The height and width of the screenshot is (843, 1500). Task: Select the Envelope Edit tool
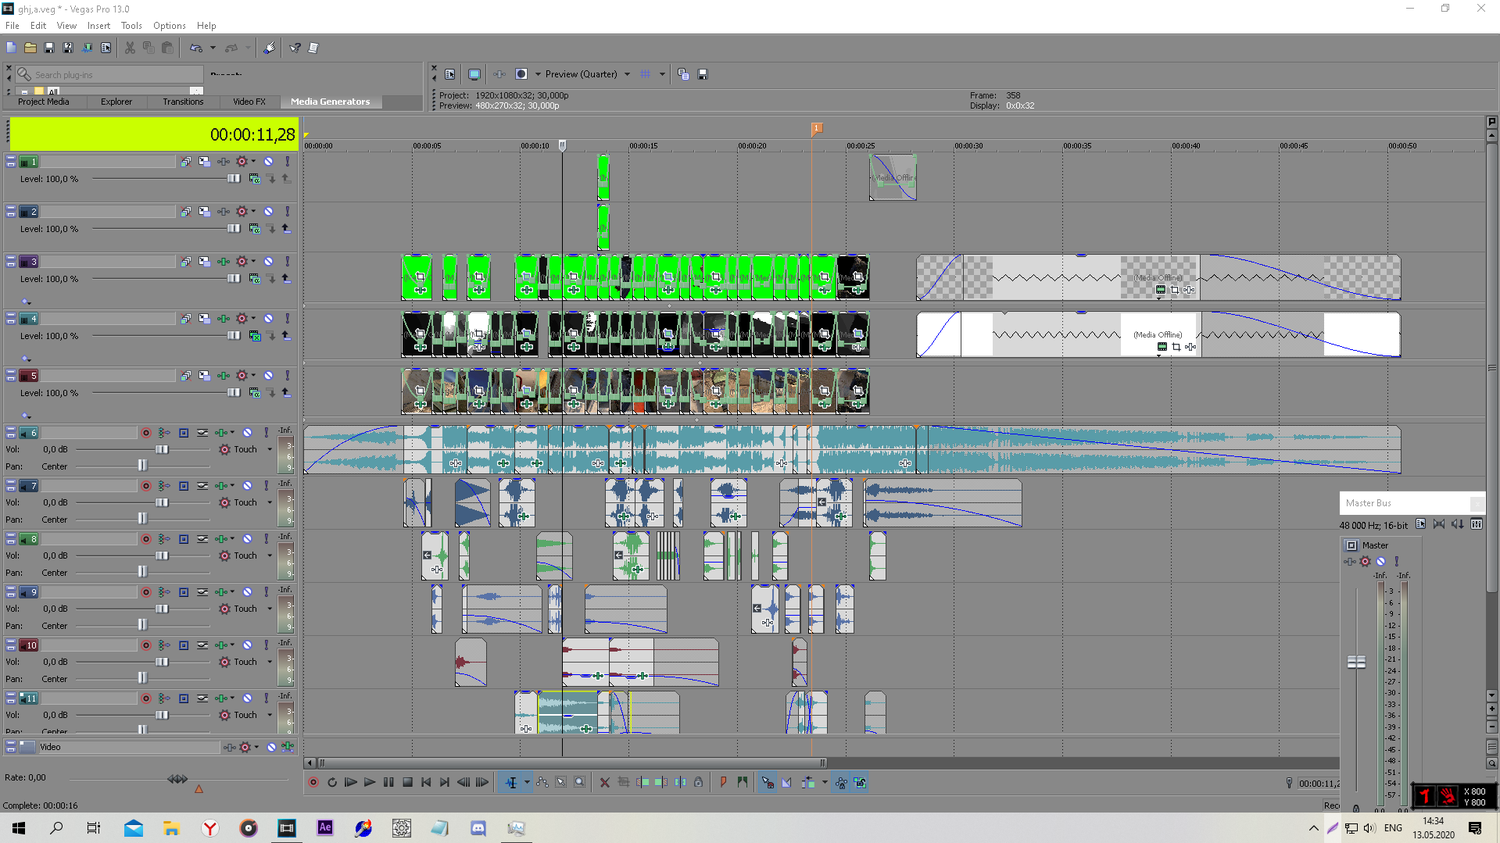tap(542, 783)
